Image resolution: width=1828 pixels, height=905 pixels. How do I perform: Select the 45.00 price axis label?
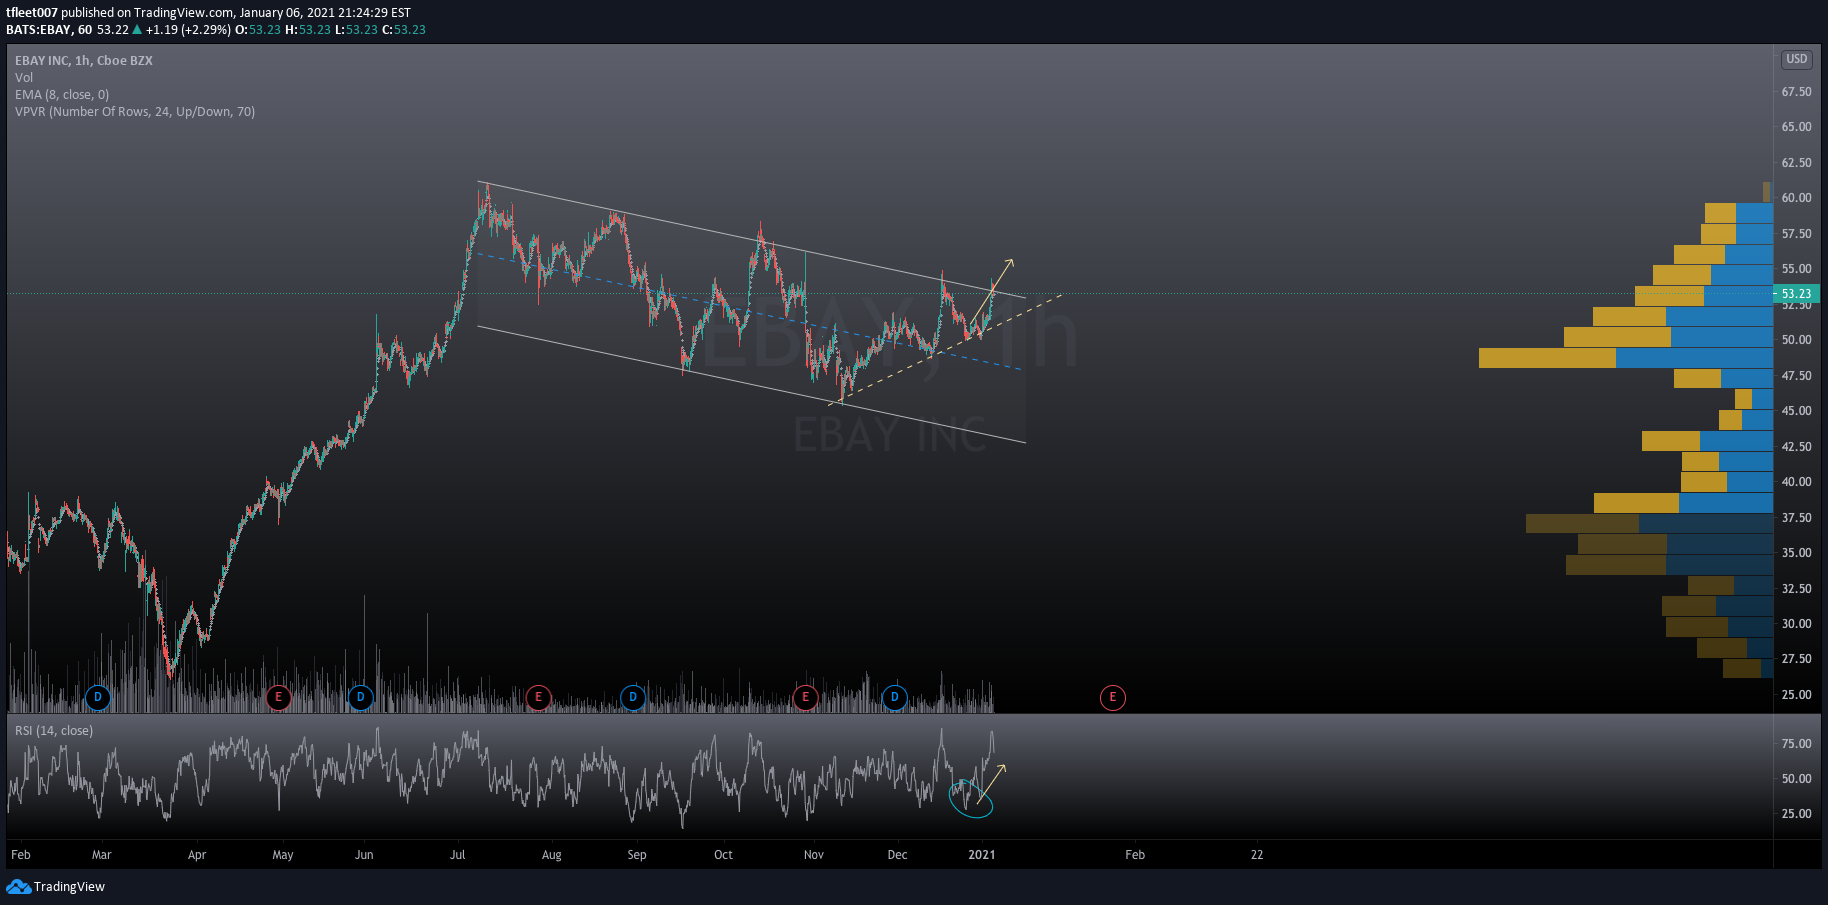coord(1796,411)
